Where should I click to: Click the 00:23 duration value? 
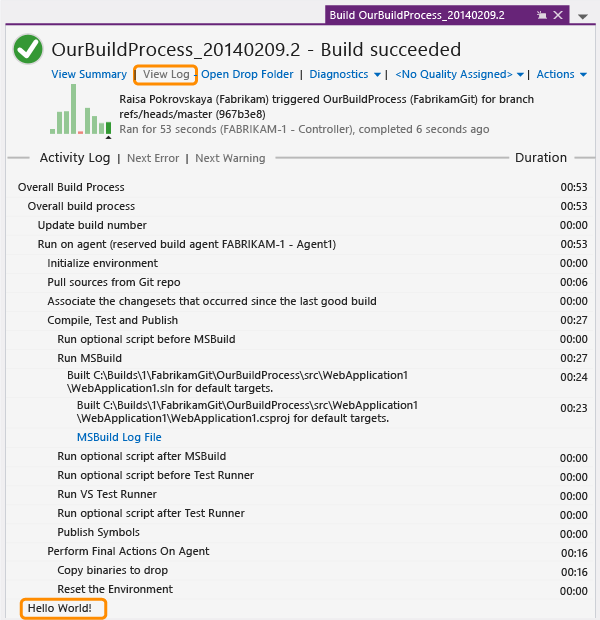pos(574,408)
